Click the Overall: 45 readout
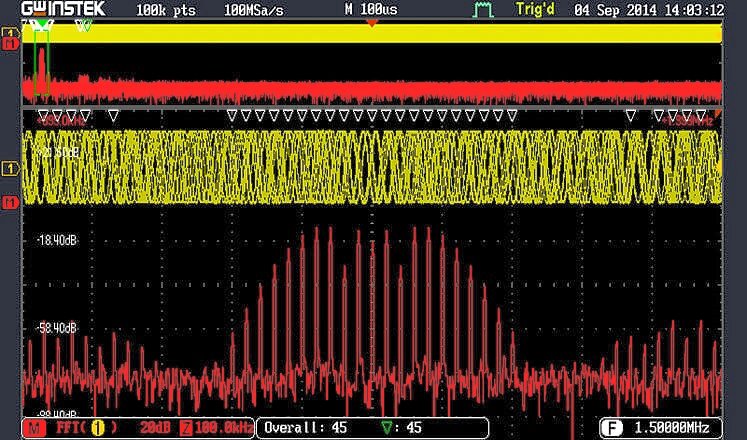Image resolution: width=747 pixels, height=440 pixels. pyautogui.click(x=305, y=428)
